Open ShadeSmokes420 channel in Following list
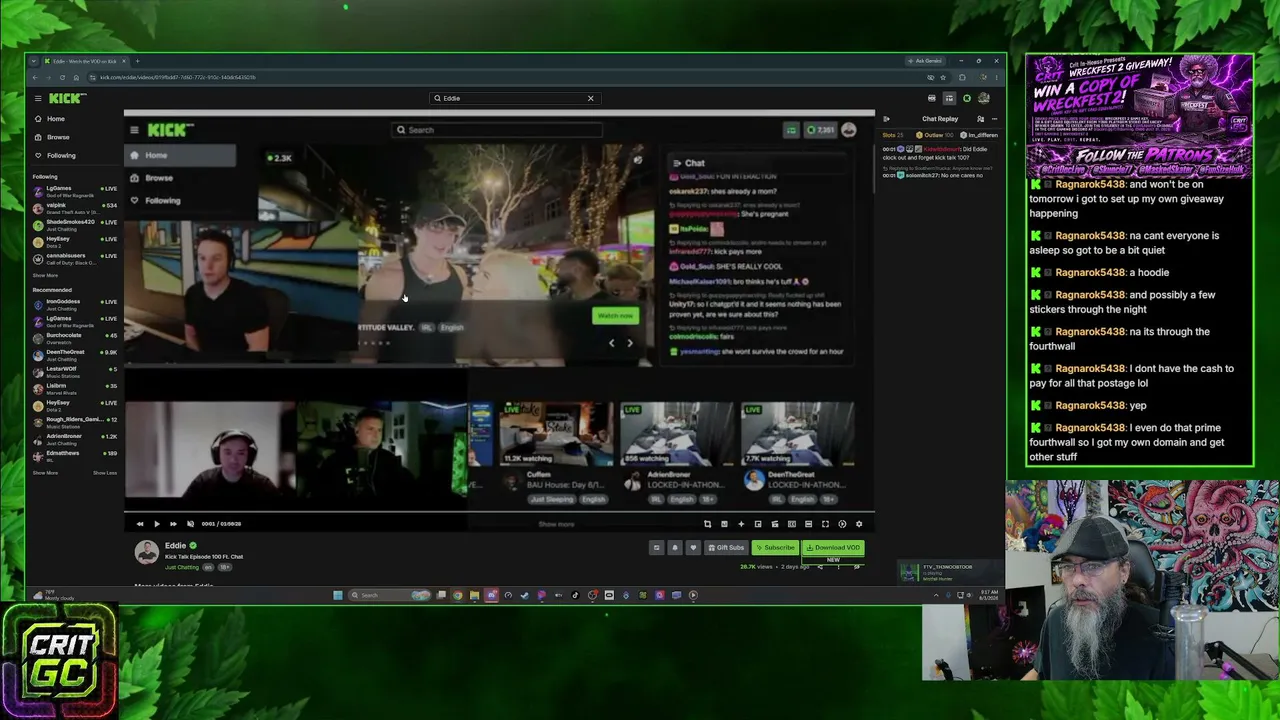The width and height of the screenshot is (1280, 720). coord(75,224)
